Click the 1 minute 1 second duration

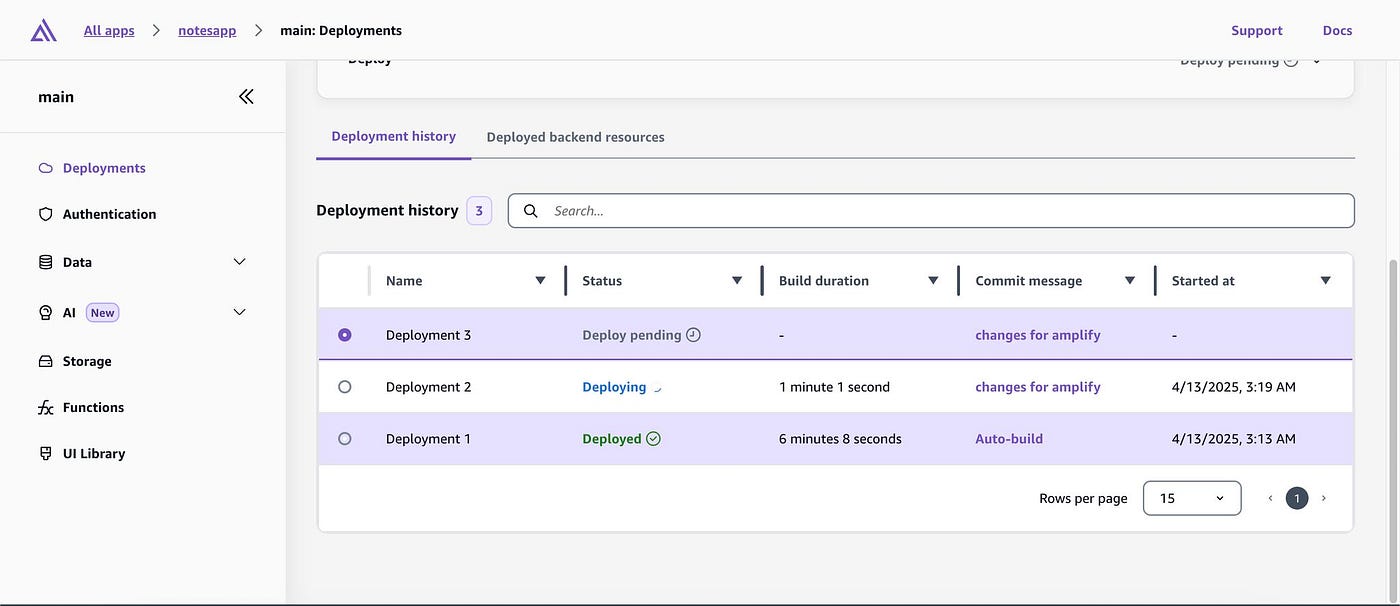click(834, 387)
